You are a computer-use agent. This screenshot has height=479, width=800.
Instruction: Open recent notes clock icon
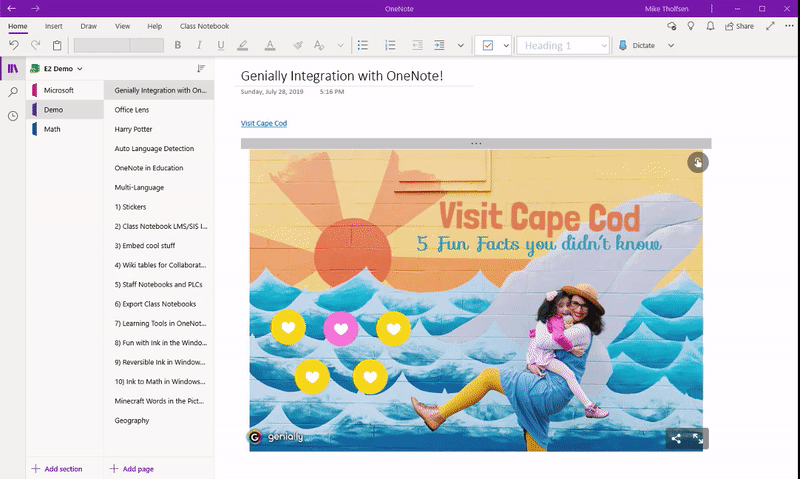[13, 116]
